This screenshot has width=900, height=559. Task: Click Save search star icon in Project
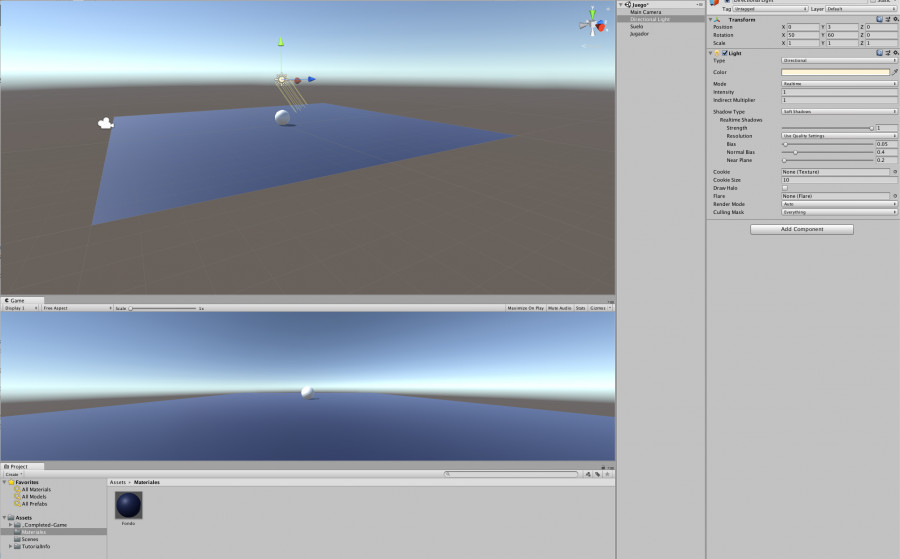pyautogui.click(x=607, y=474)
